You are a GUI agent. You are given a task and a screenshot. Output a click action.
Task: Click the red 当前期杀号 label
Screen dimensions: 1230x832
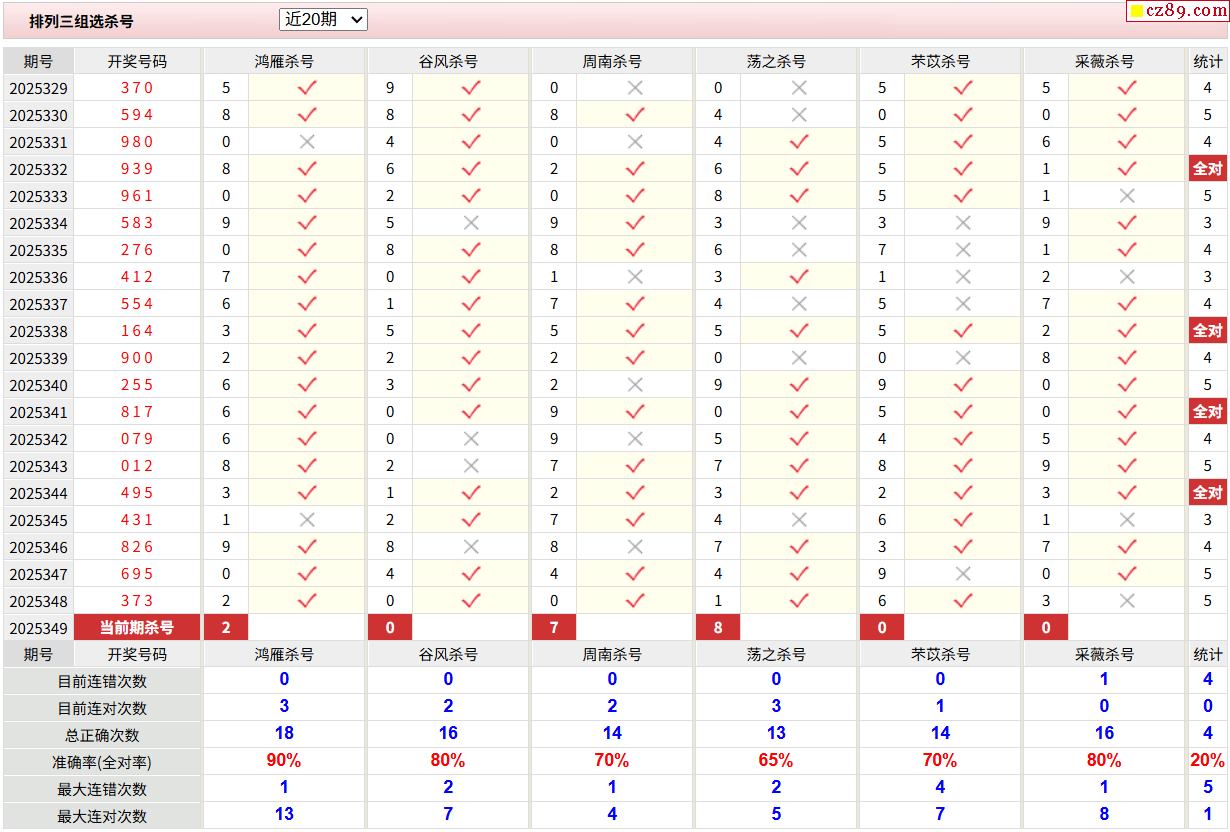pos(137,628)
